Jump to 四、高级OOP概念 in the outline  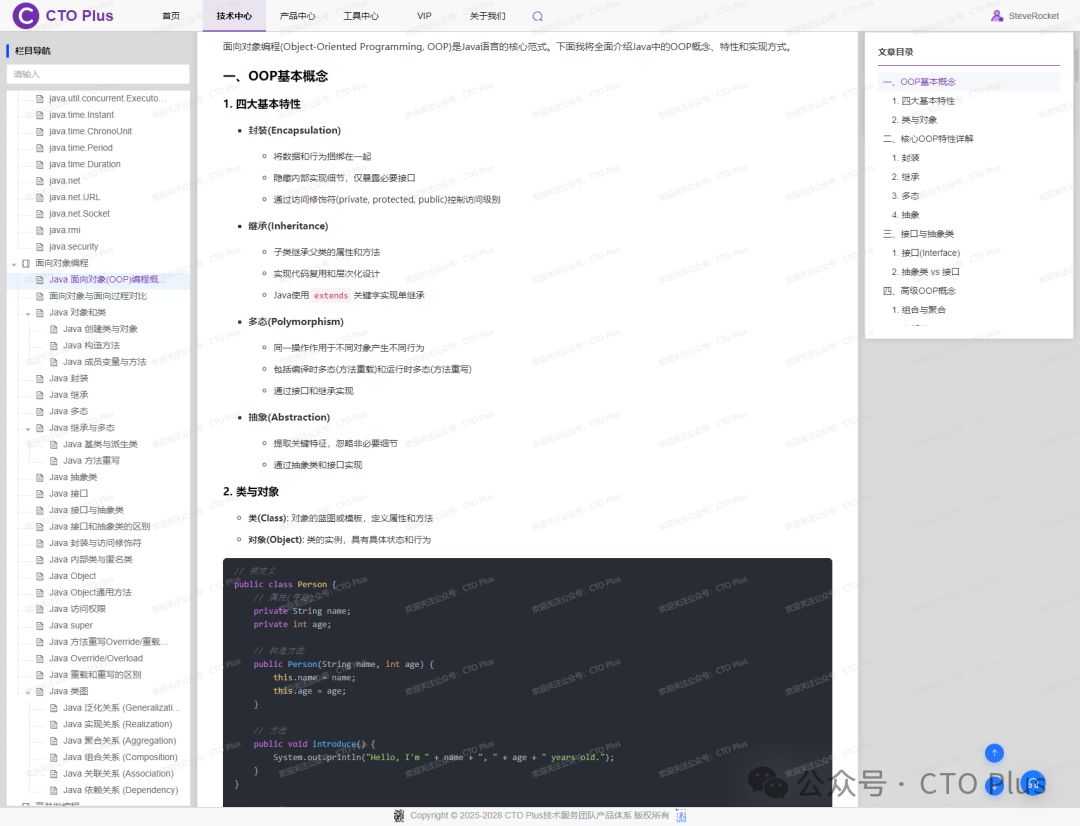920,291
